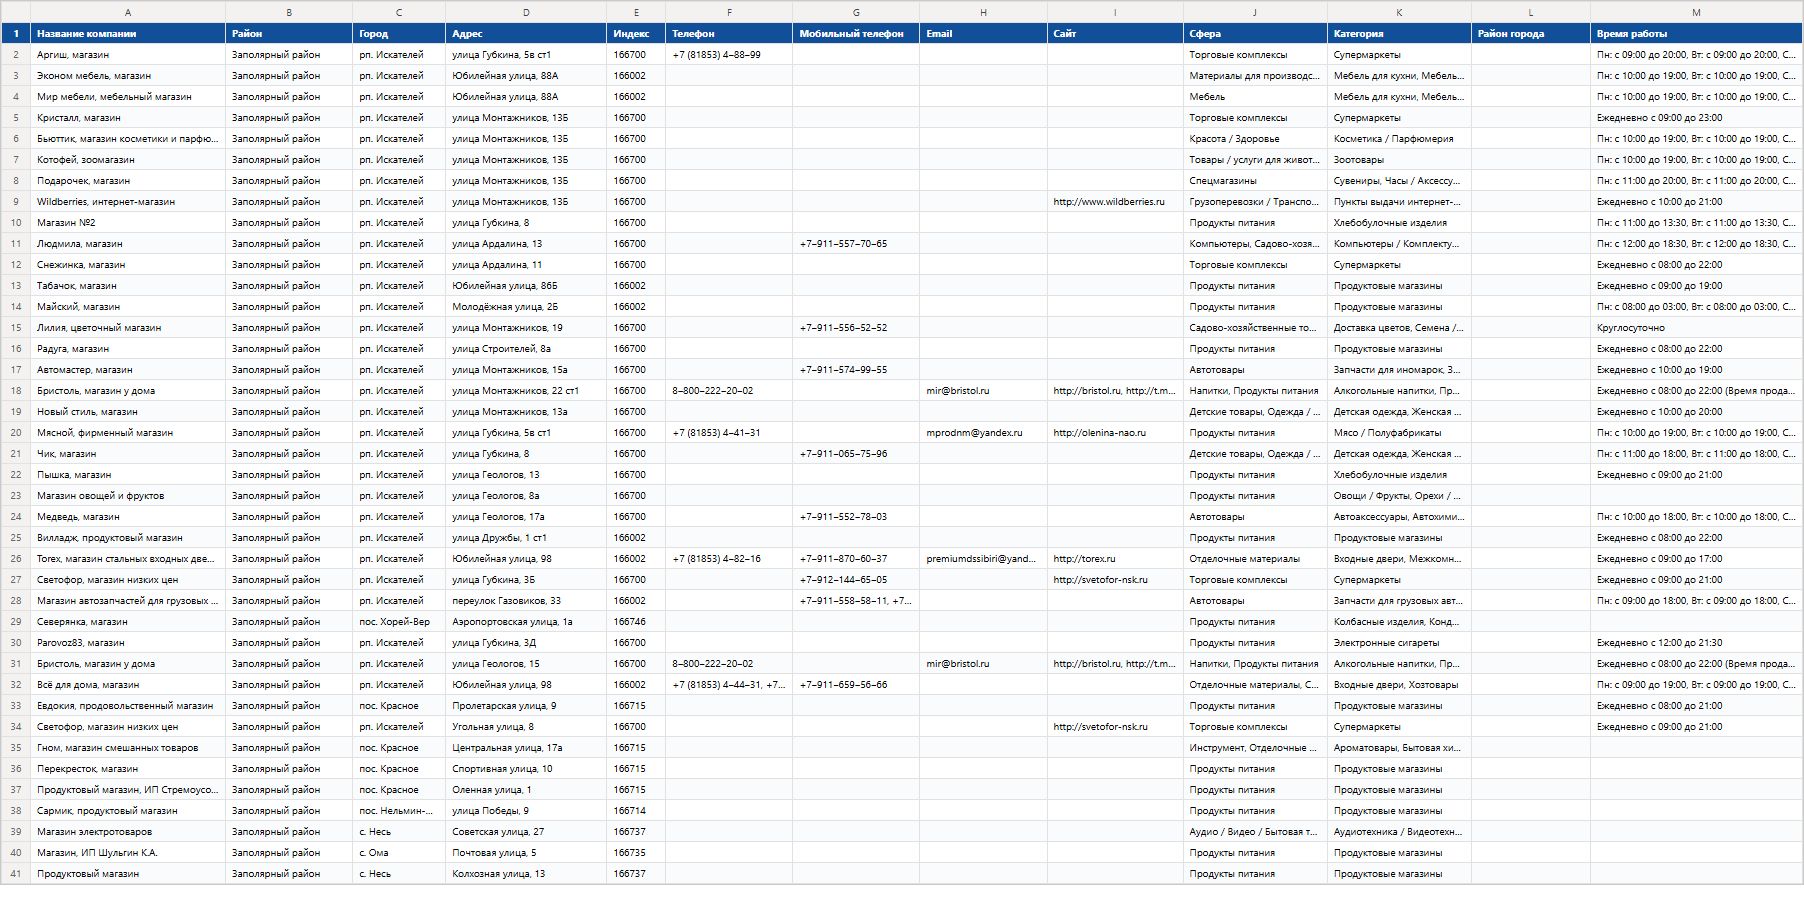The width and height of the screenshot is (1804, 902).
Task: Select the 'Магазин №2' cell
Action: [x=128, y=223]
